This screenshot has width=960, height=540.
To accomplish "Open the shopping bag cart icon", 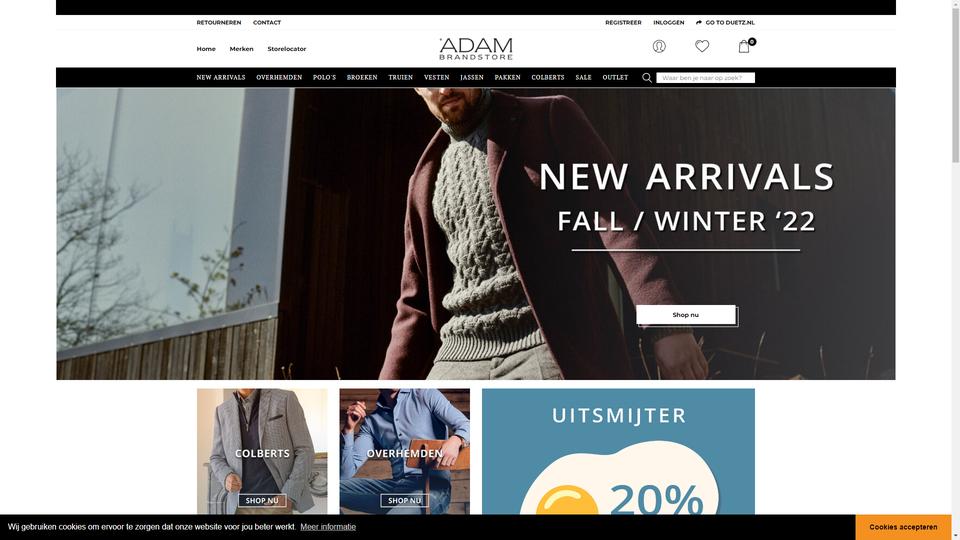I will 744,47.
